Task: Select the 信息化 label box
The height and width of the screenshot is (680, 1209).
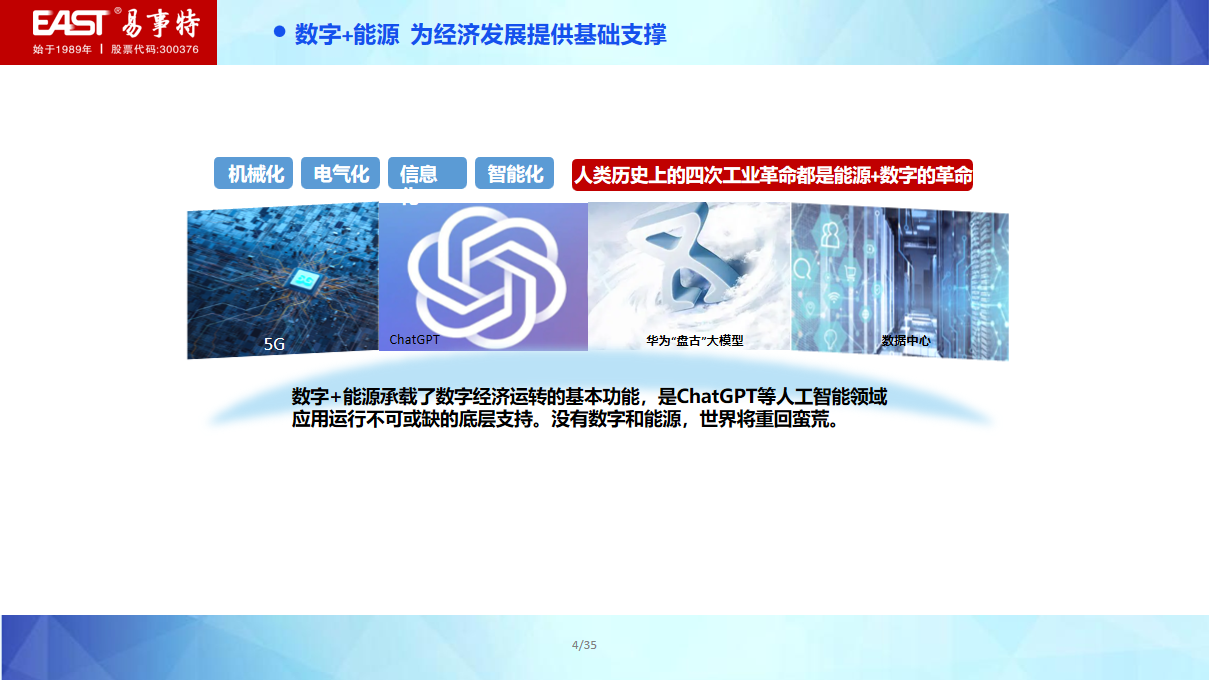Action: (x=426, y=172)
